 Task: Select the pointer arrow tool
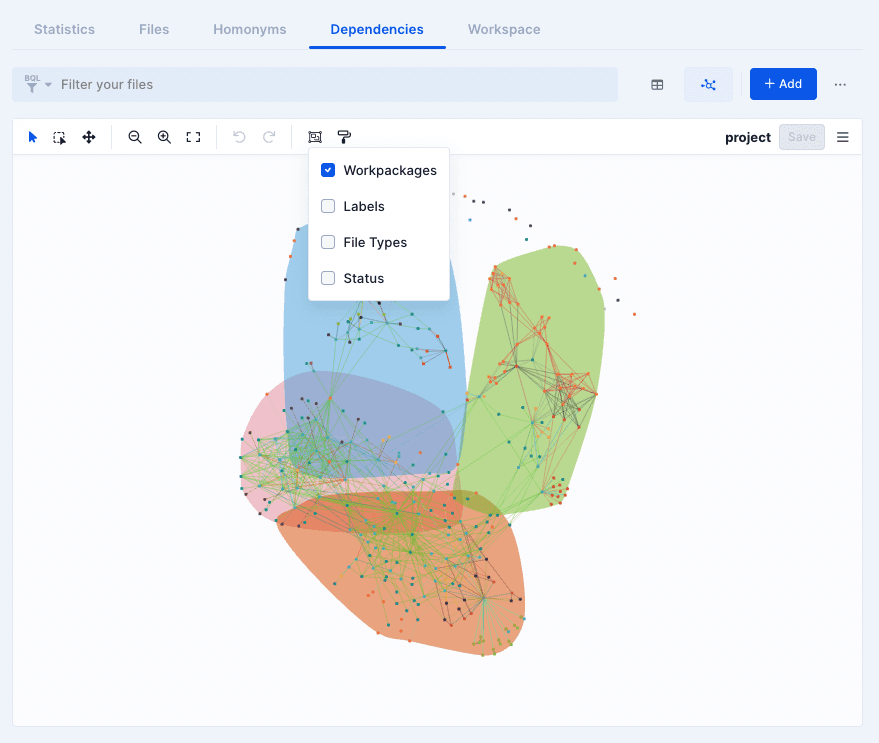33,137
